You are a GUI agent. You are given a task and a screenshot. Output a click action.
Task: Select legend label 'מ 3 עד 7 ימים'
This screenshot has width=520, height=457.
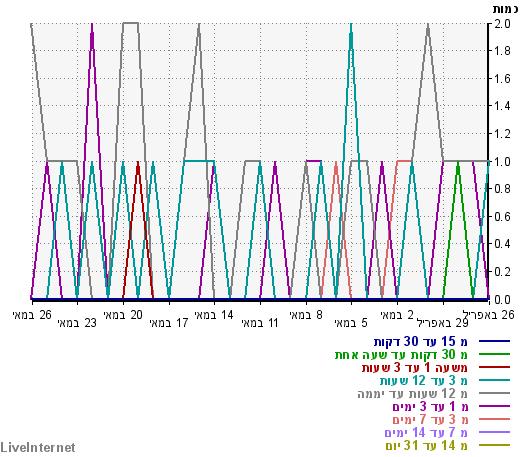pyautogui.click(x=430, y=420)
